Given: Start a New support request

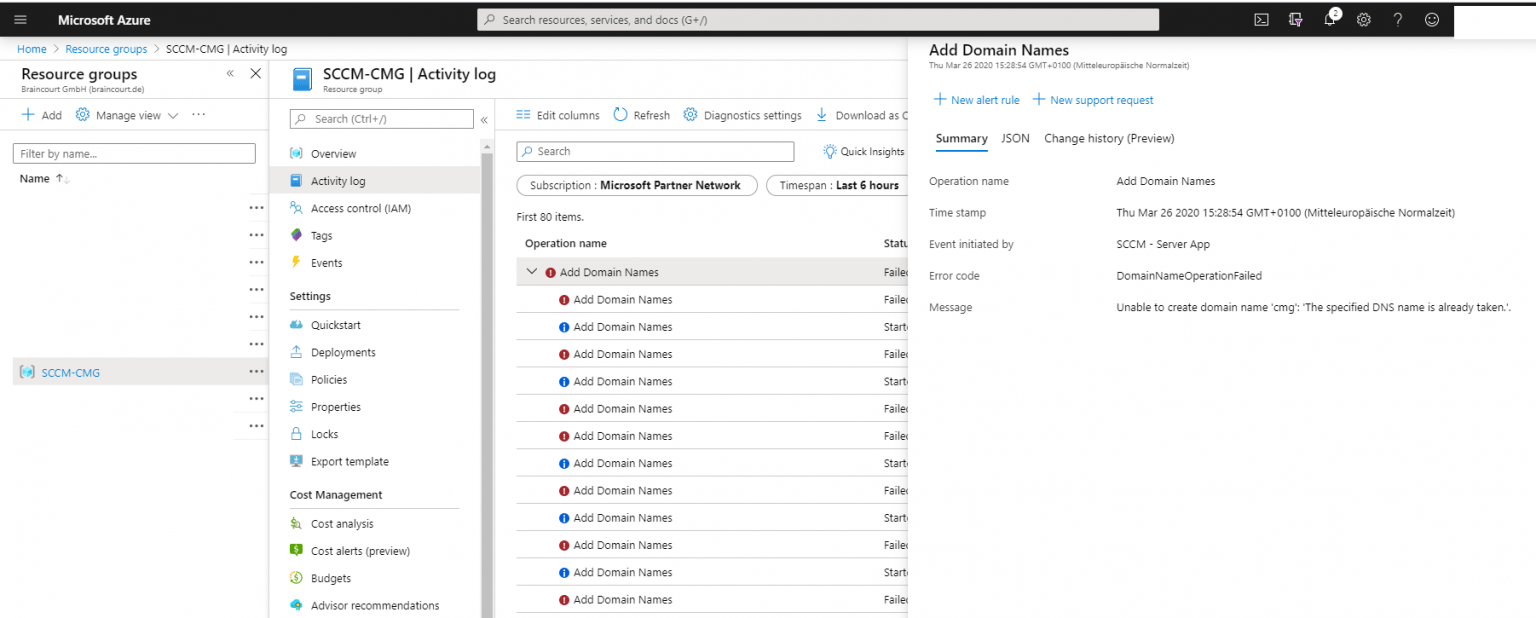Looking at the screenshot, I should [1092, 99].
